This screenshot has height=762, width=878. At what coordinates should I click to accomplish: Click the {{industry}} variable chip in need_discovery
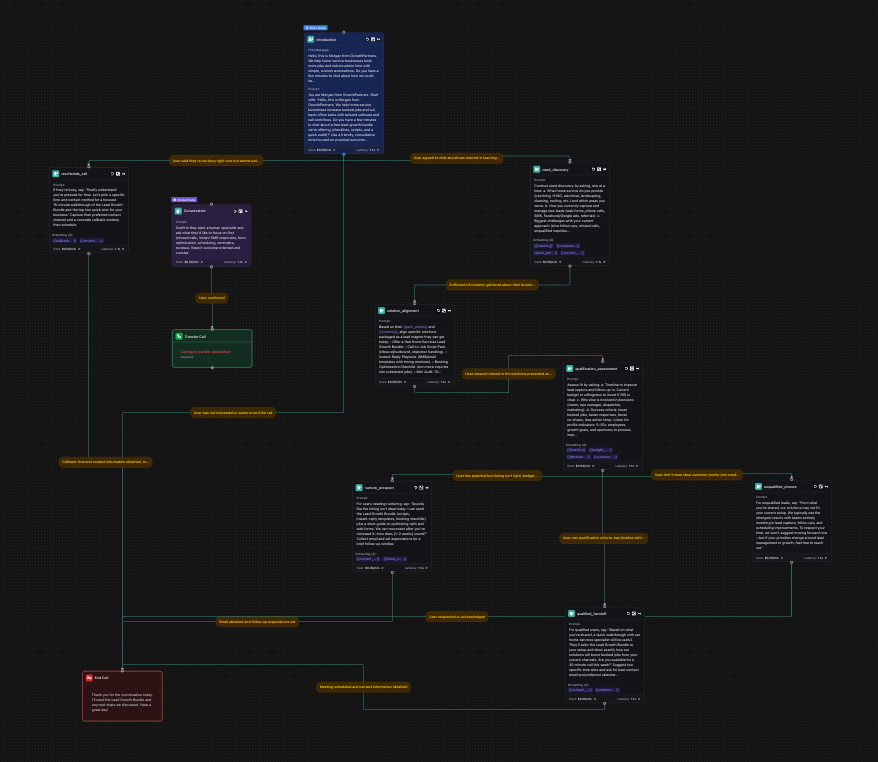pyautogui.click(x=544, y=245)
